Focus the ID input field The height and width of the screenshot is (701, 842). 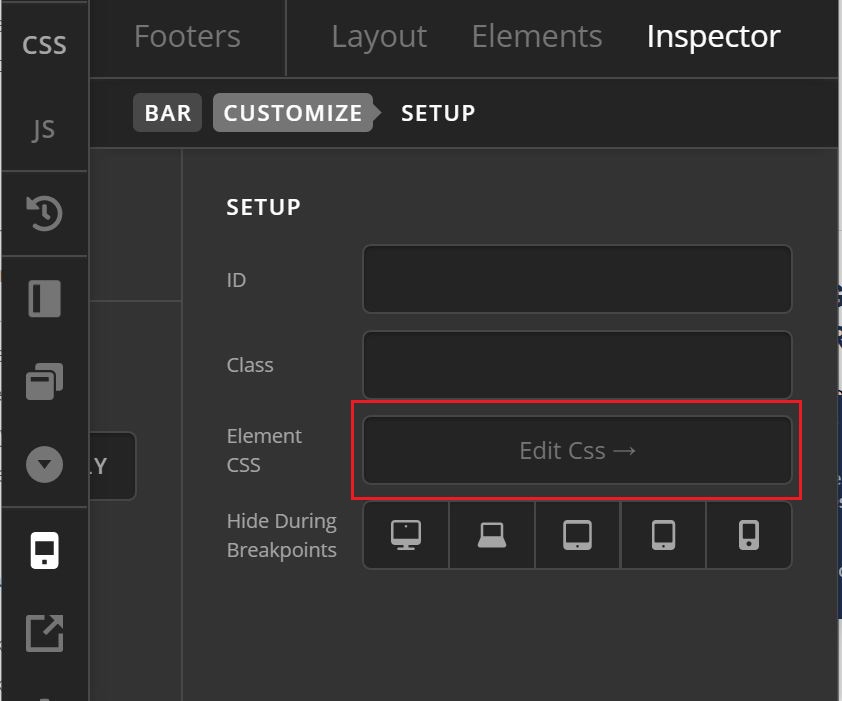[577, 279]
